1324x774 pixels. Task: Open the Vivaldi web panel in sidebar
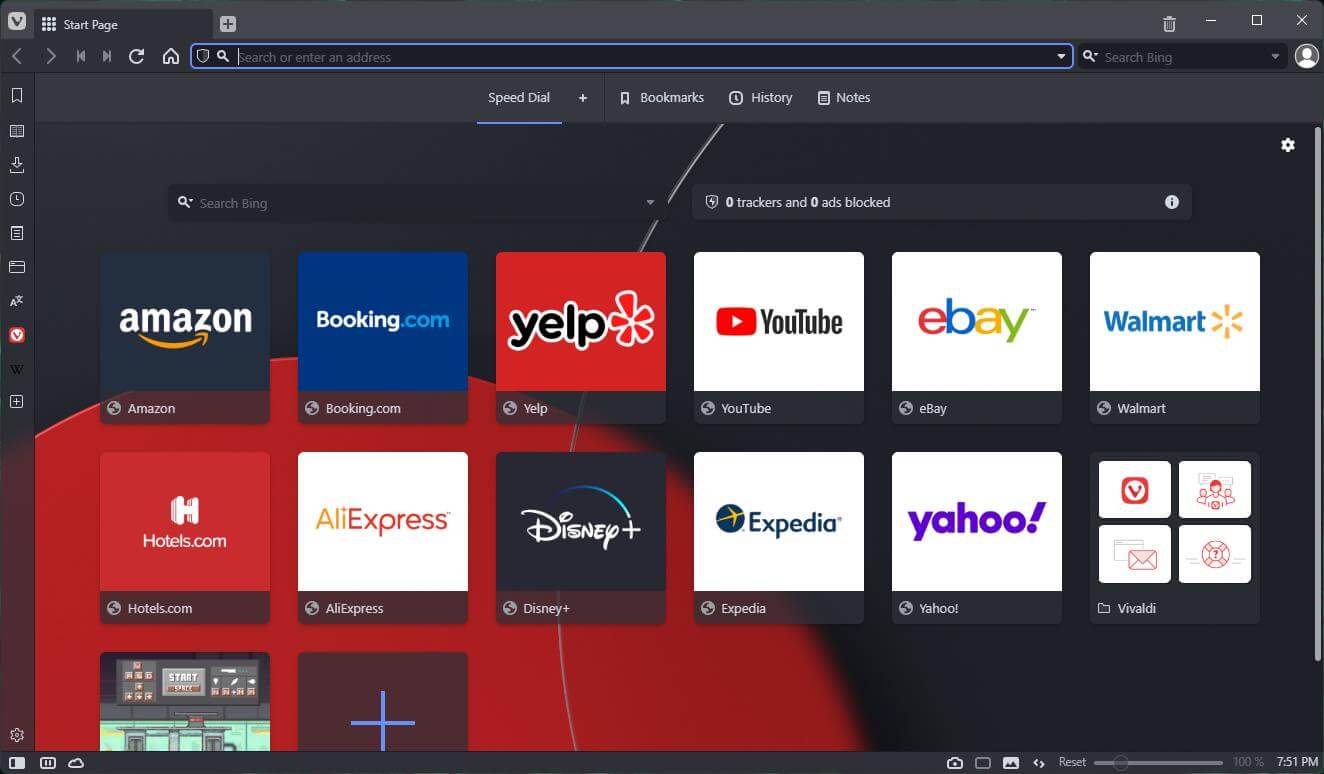click(17, 335)
